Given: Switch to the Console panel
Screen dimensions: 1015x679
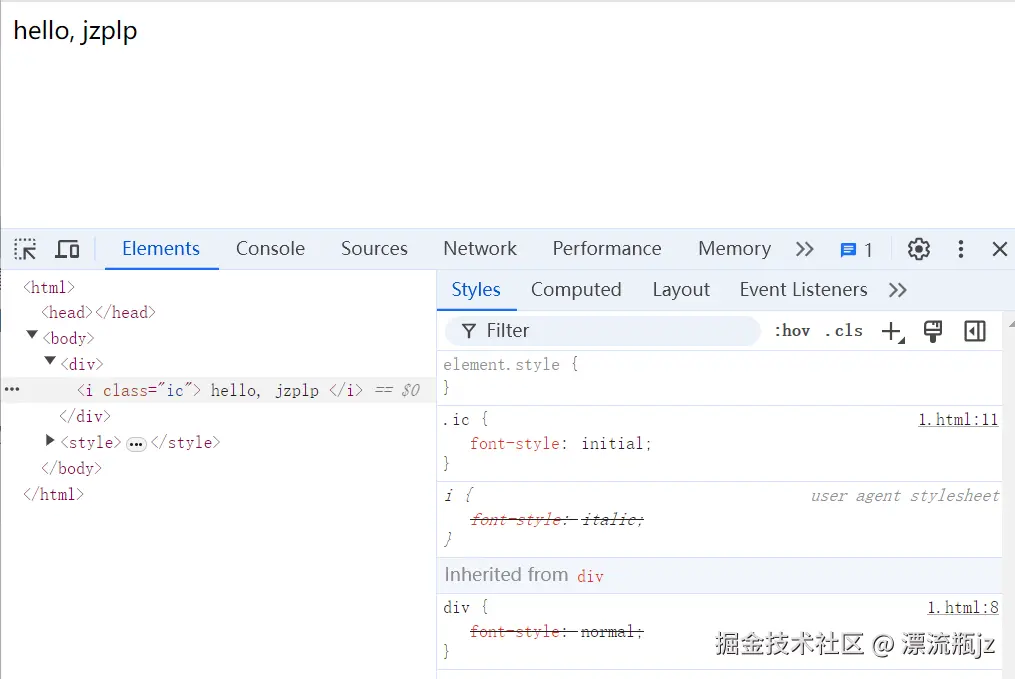Looking at the screenshot, I should pyautogui.click(x=270, y=248).
